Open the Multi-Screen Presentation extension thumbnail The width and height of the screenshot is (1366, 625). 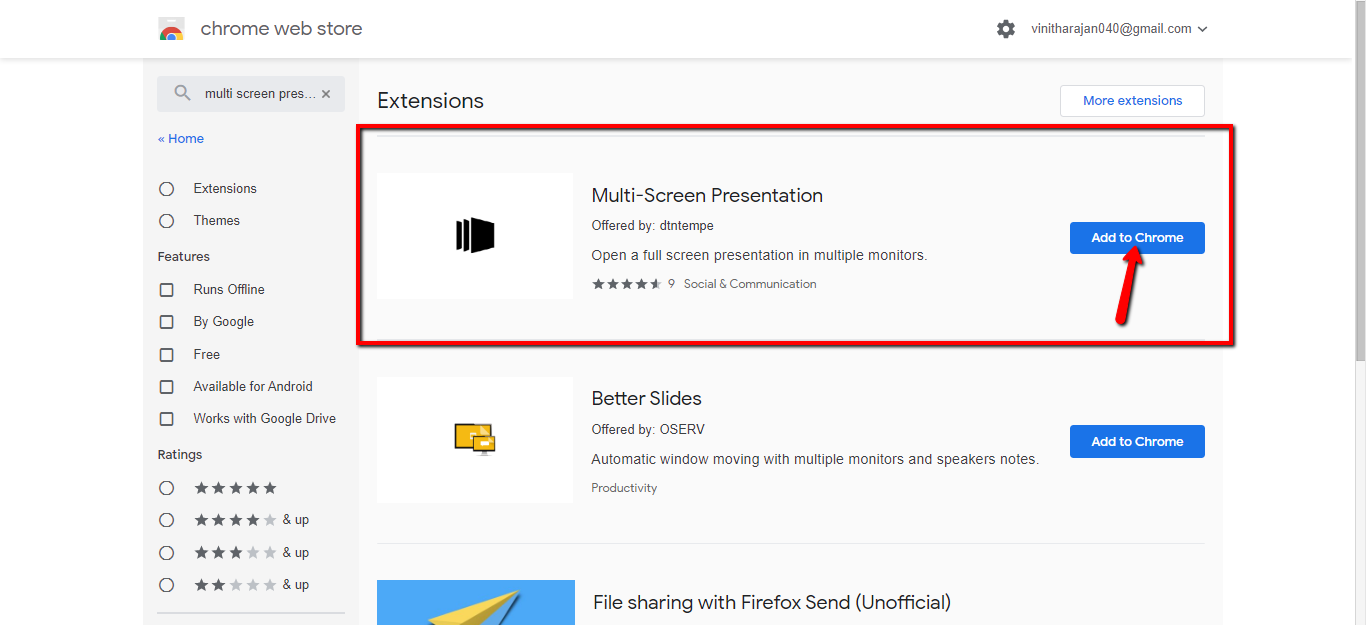pyautogui.click(x=475, y=236)
